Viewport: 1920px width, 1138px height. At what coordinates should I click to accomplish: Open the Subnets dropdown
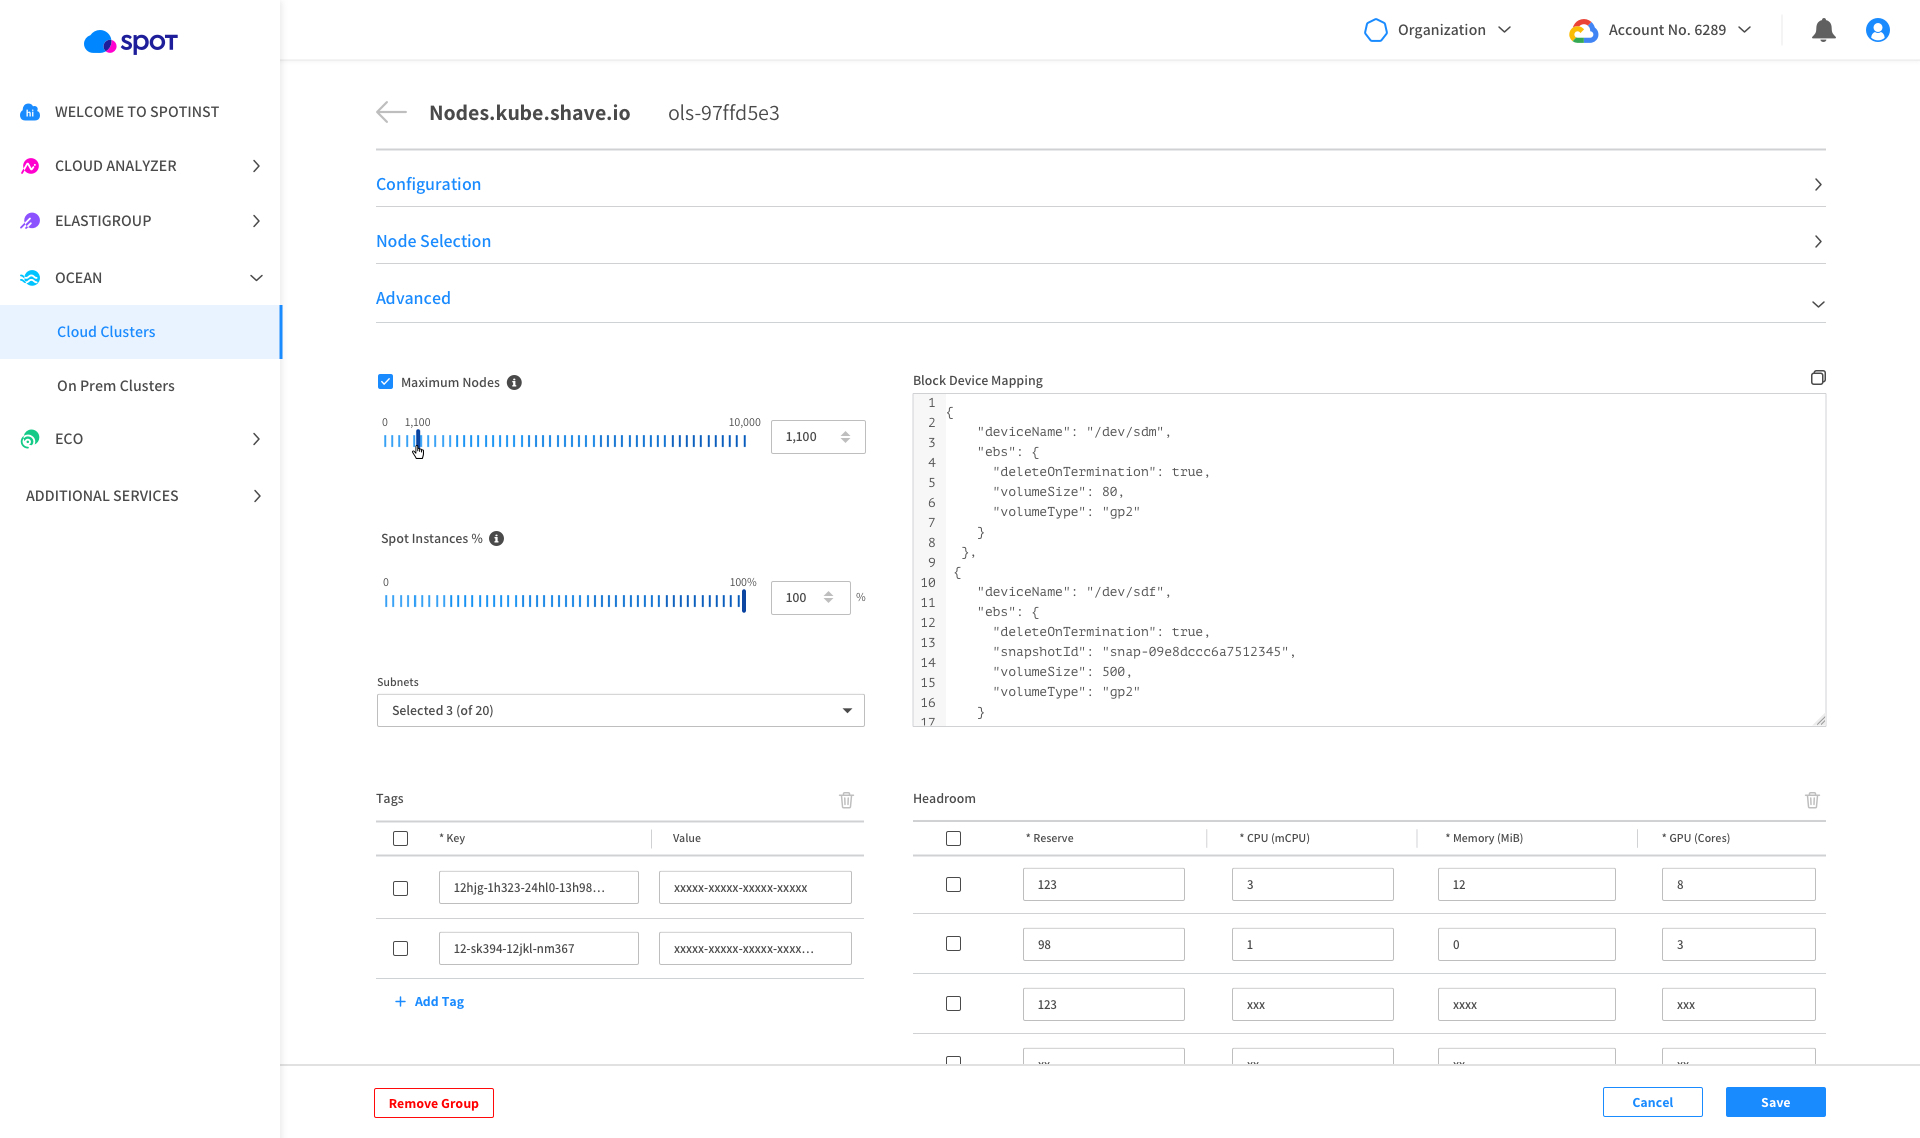click(620, 710)
